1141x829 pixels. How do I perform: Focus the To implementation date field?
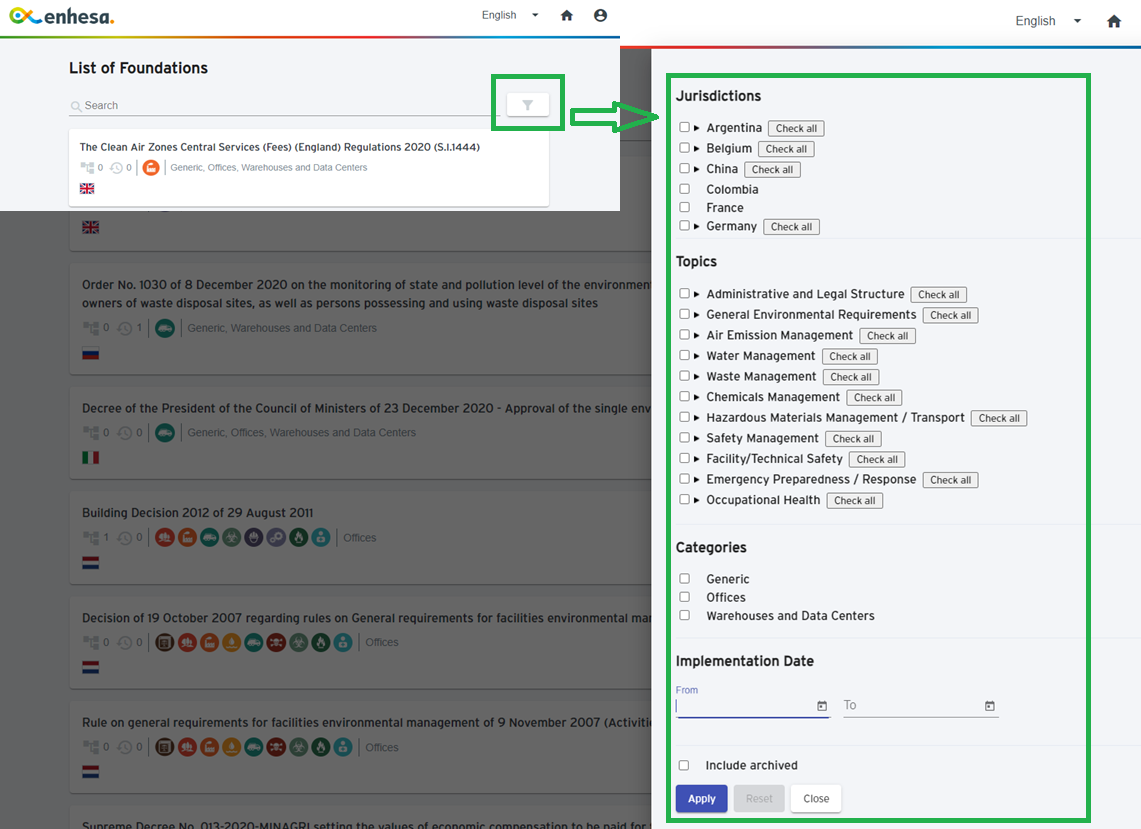click(921, 706)
